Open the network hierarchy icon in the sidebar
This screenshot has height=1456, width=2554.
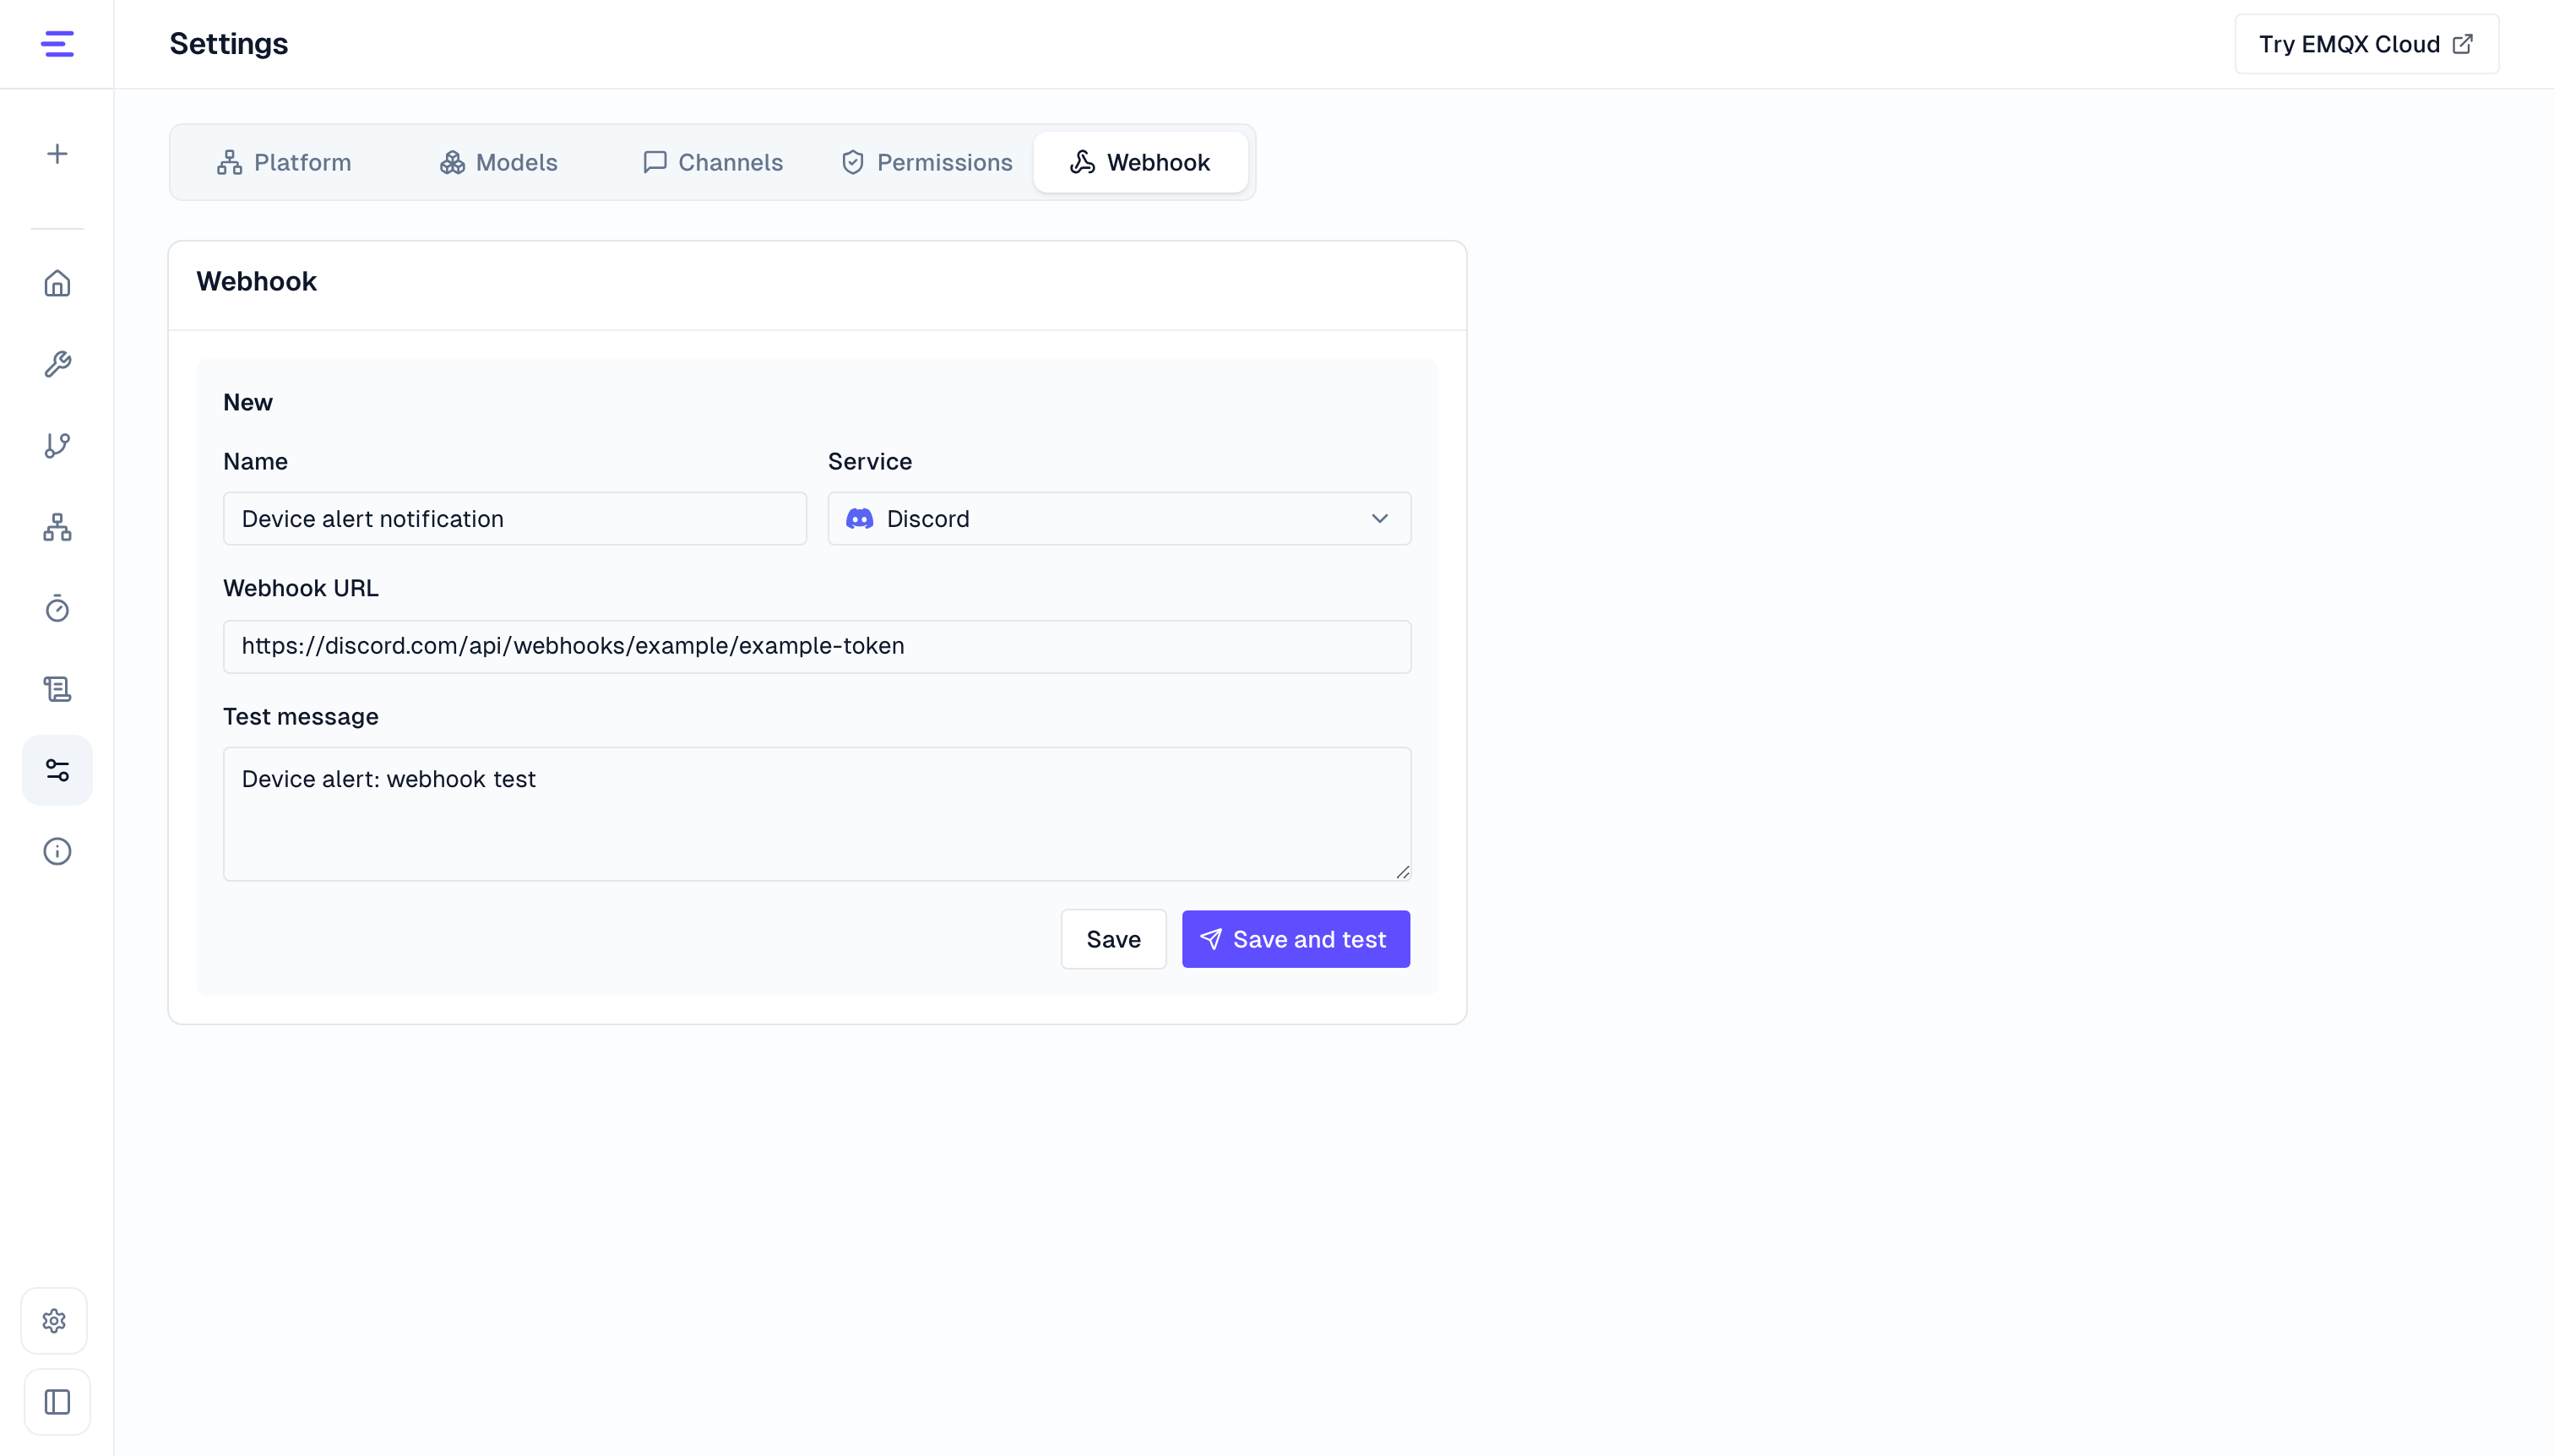[57, 527]
